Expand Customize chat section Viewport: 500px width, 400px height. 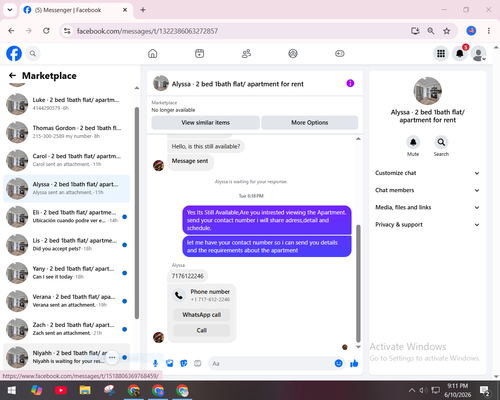(428, 173)
